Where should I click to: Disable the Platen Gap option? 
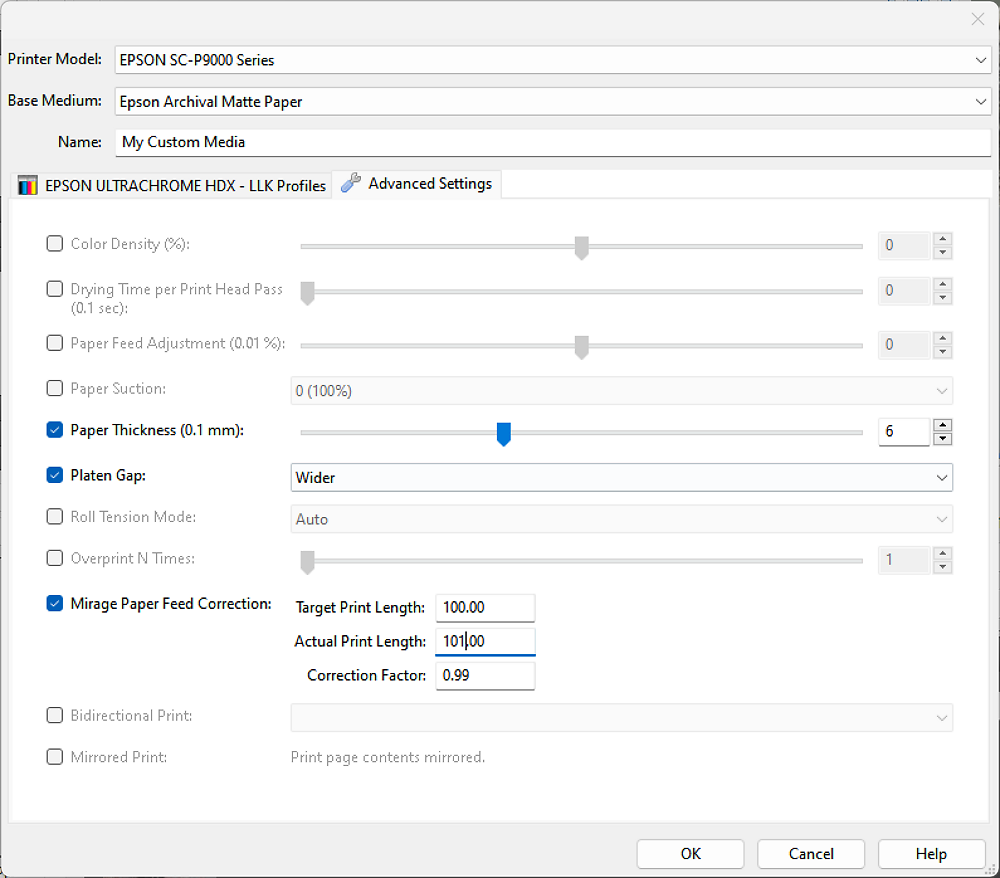[55, 476]
